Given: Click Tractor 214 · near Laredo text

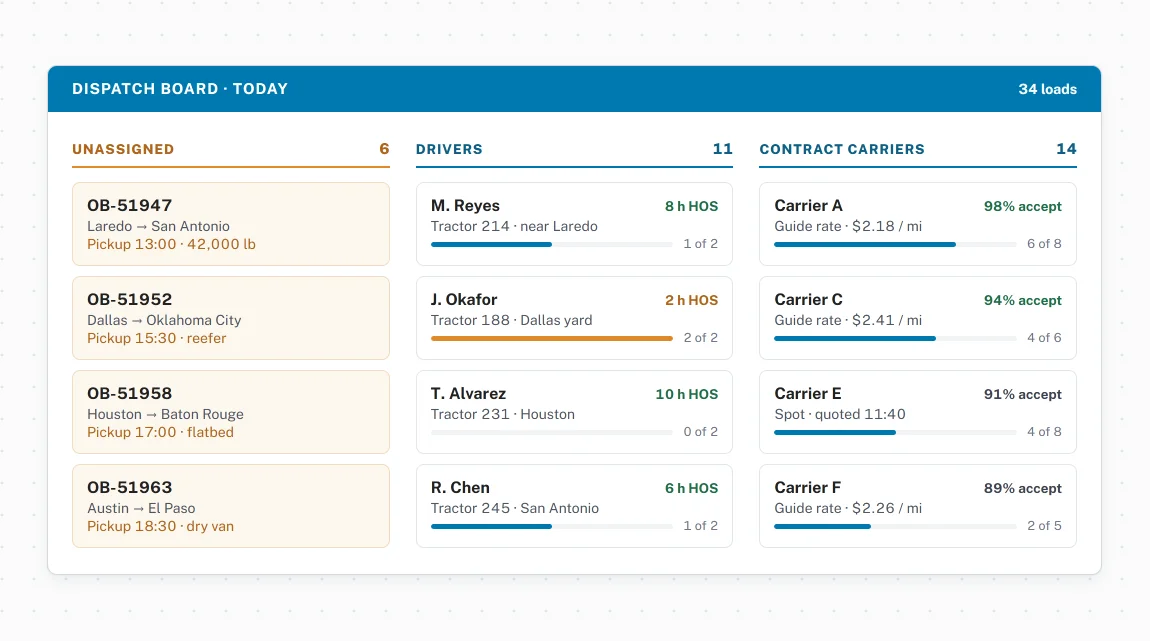Looking at the screenshot, I should (514, 226).
